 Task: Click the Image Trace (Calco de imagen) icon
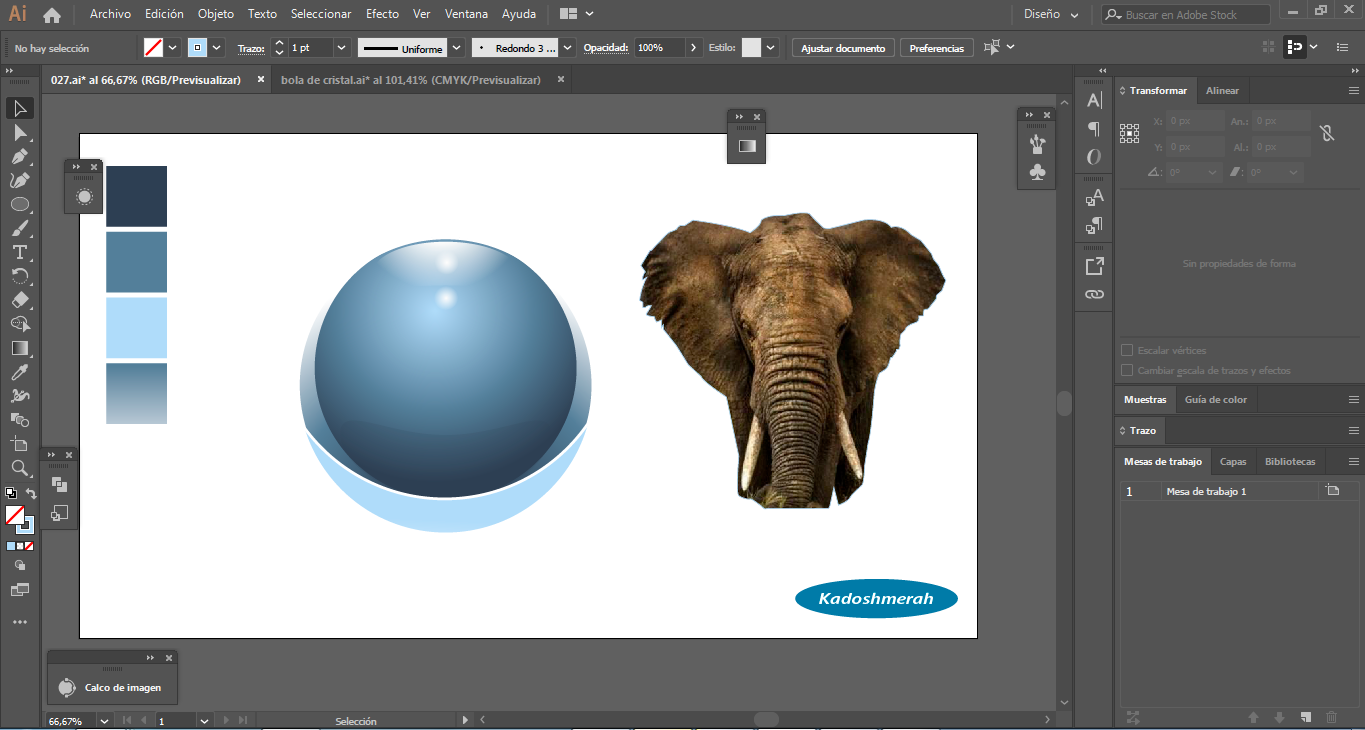(x=66, y=687)
